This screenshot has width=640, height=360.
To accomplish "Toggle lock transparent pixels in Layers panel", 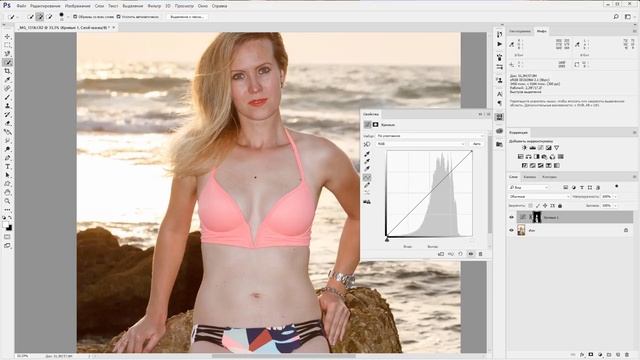I will coord(530,206).
